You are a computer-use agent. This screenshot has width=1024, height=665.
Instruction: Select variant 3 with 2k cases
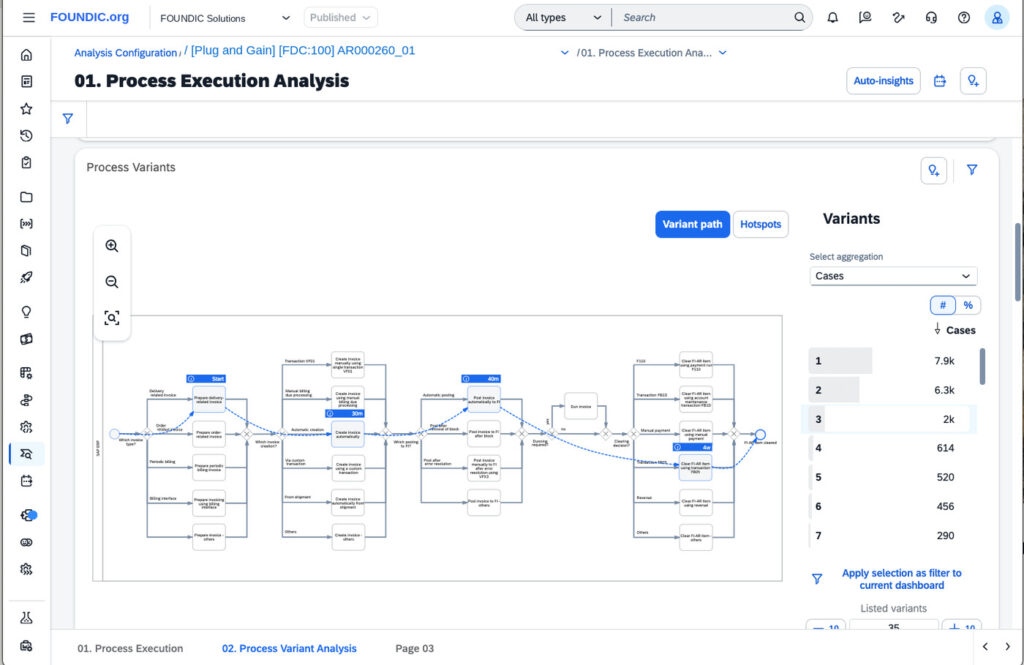(x=891, y=419)
